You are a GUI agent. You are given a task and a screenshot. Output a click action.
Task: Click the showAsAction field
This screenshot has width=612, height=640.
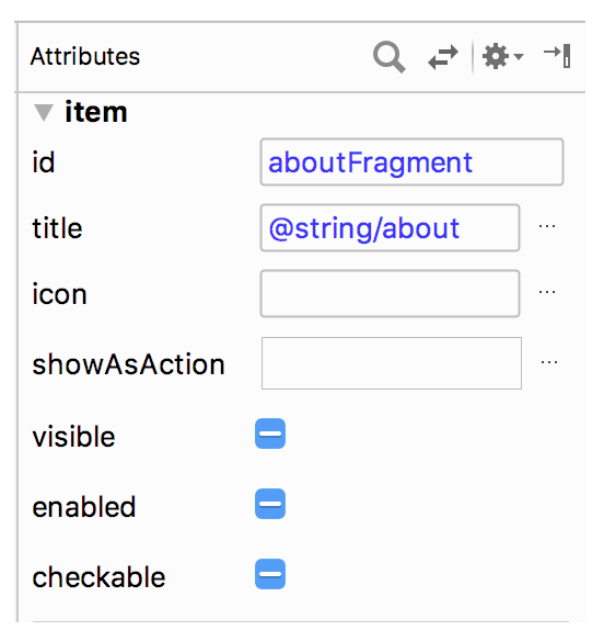point(391,363)
